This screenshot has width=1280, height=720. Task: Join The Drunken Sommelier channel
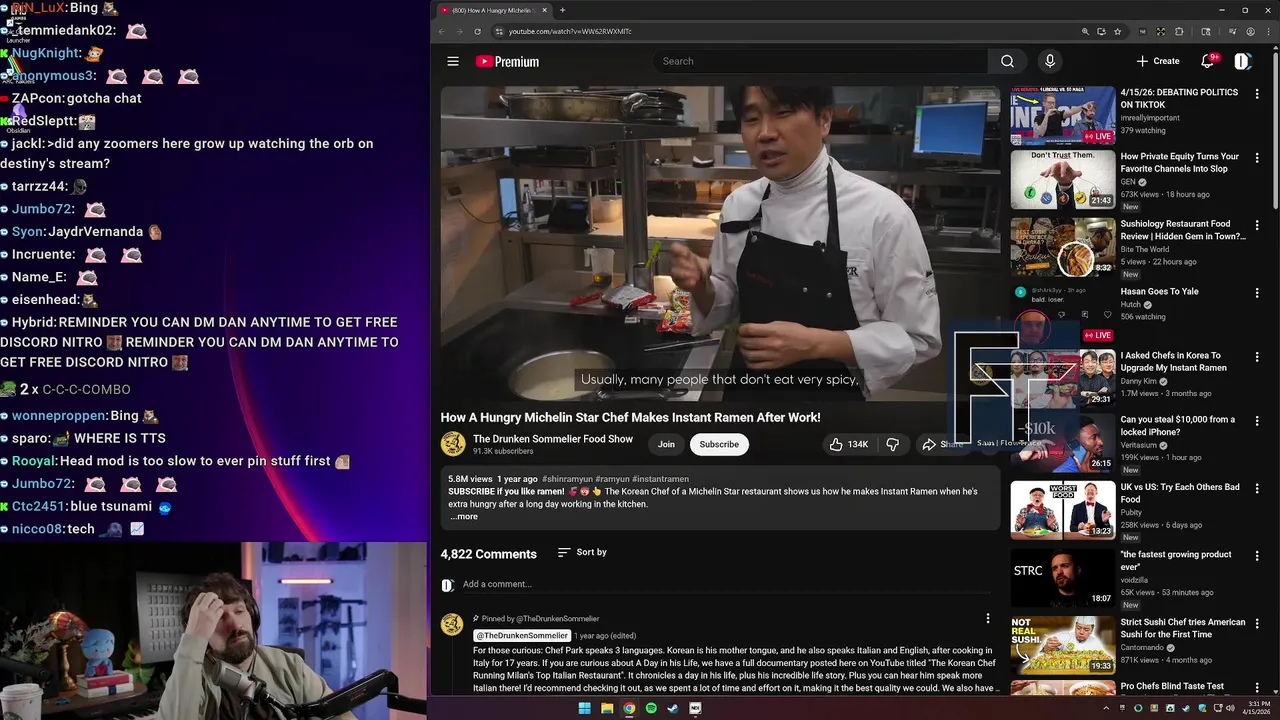pyautogui.click(x=666, y=444)
